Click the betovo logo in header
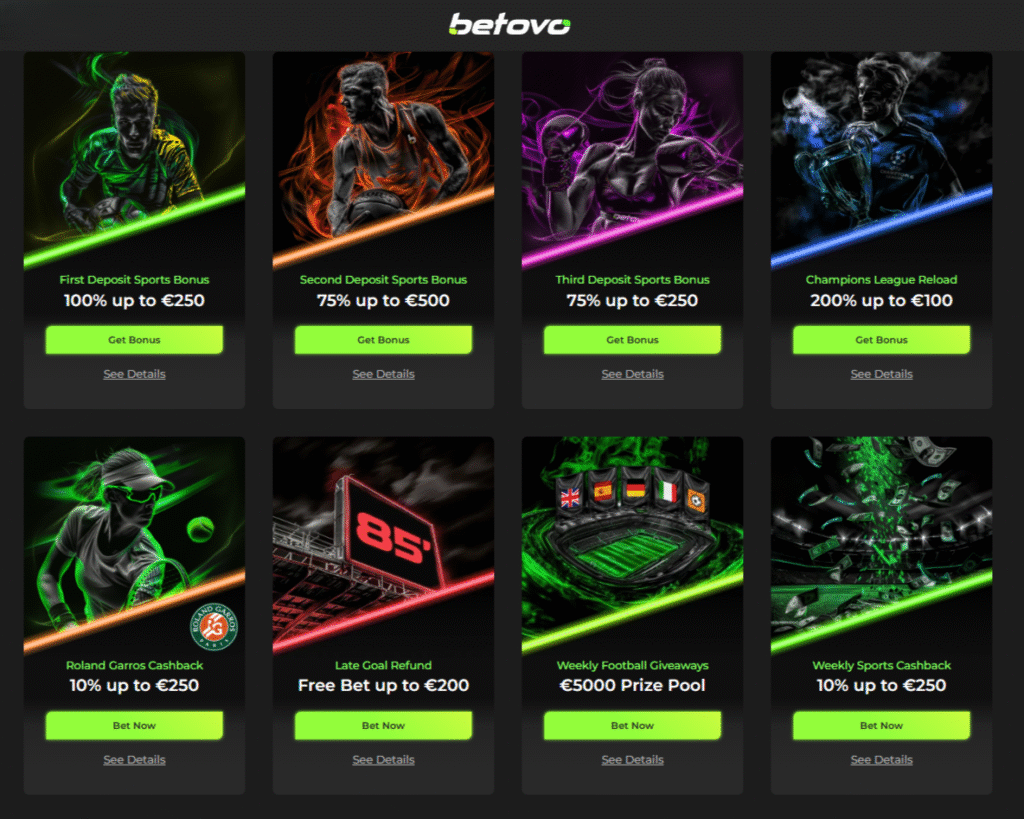This screenshot has width=1024, height=819. coord(509,24)
